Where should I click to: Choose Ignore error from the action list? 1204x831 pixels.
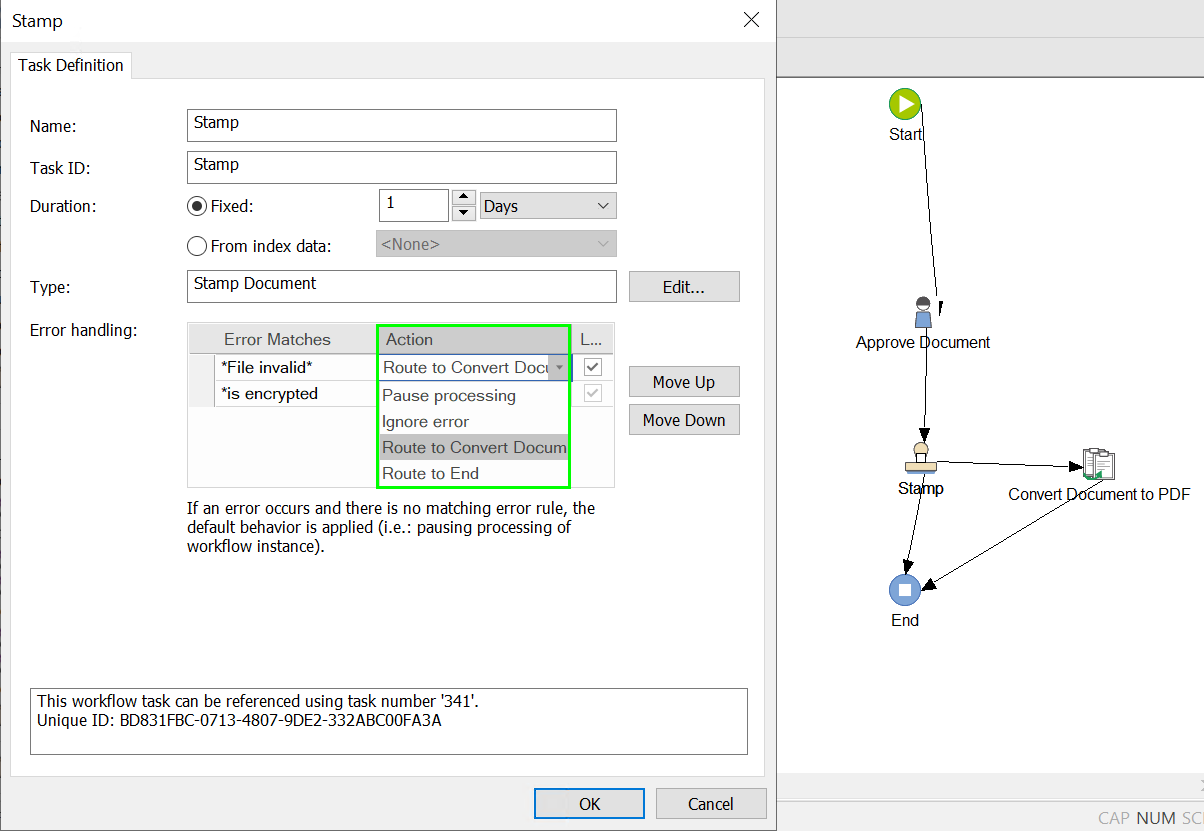point(474,421)
